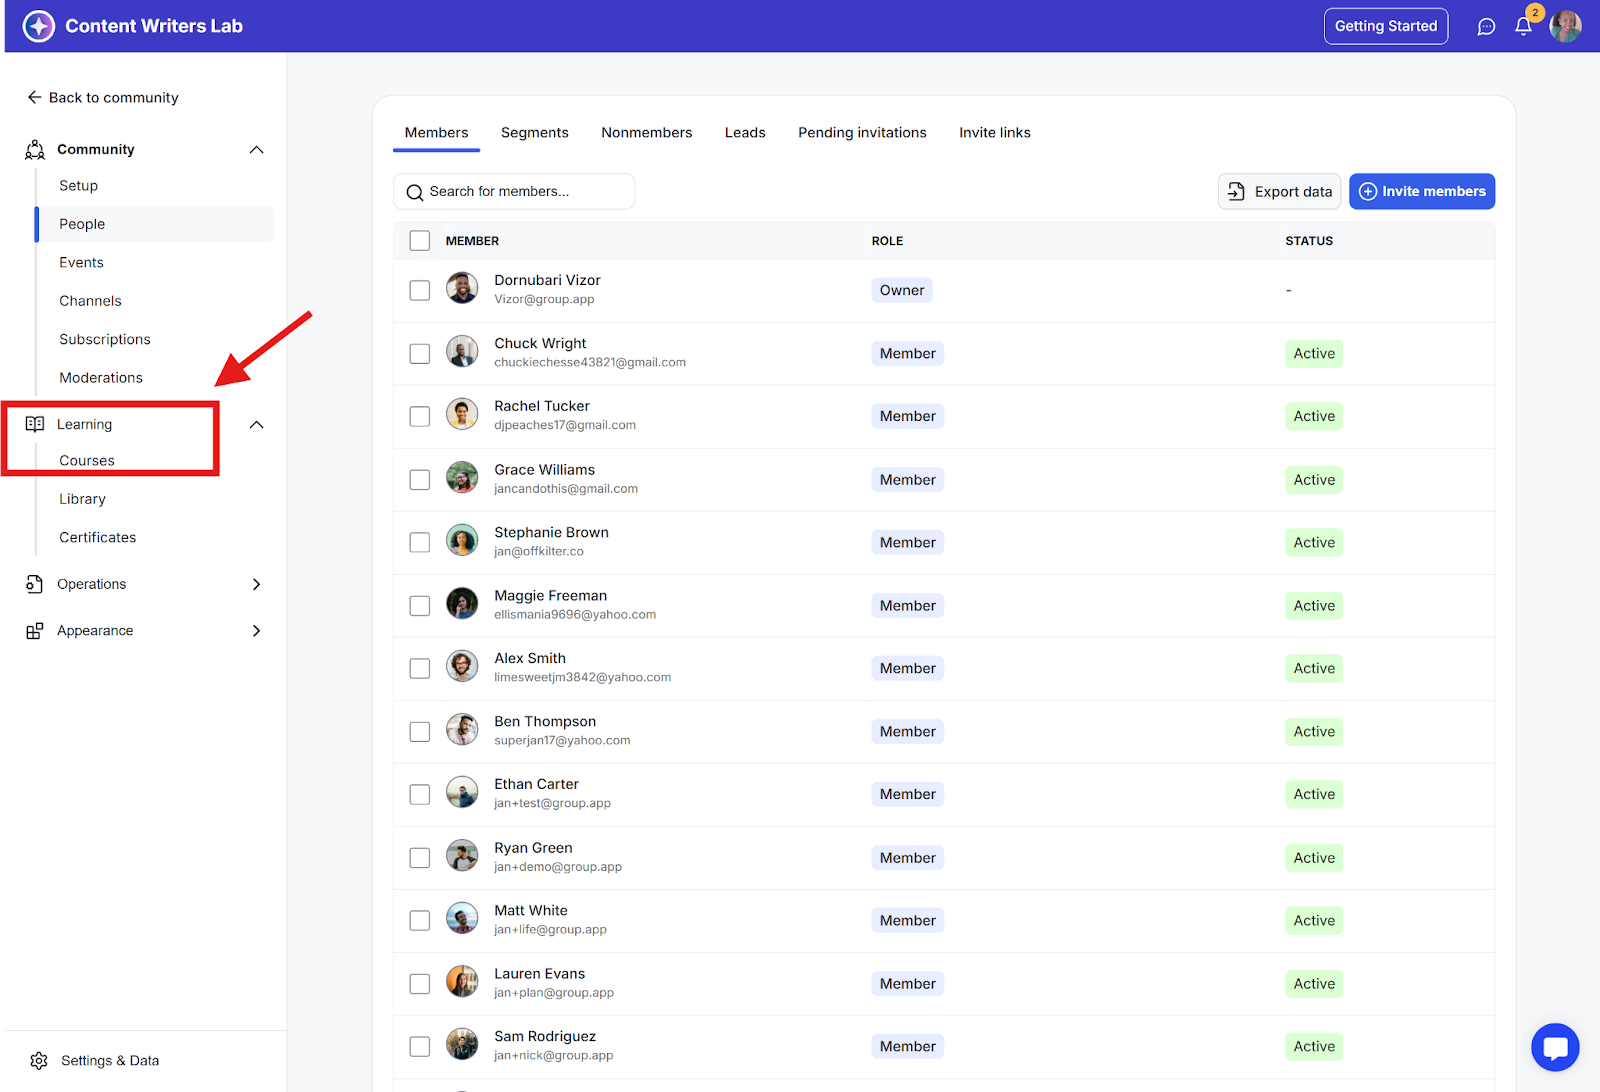
Task: Click the Export data button
Action: pyautogui.click(x=1279, y=191)
